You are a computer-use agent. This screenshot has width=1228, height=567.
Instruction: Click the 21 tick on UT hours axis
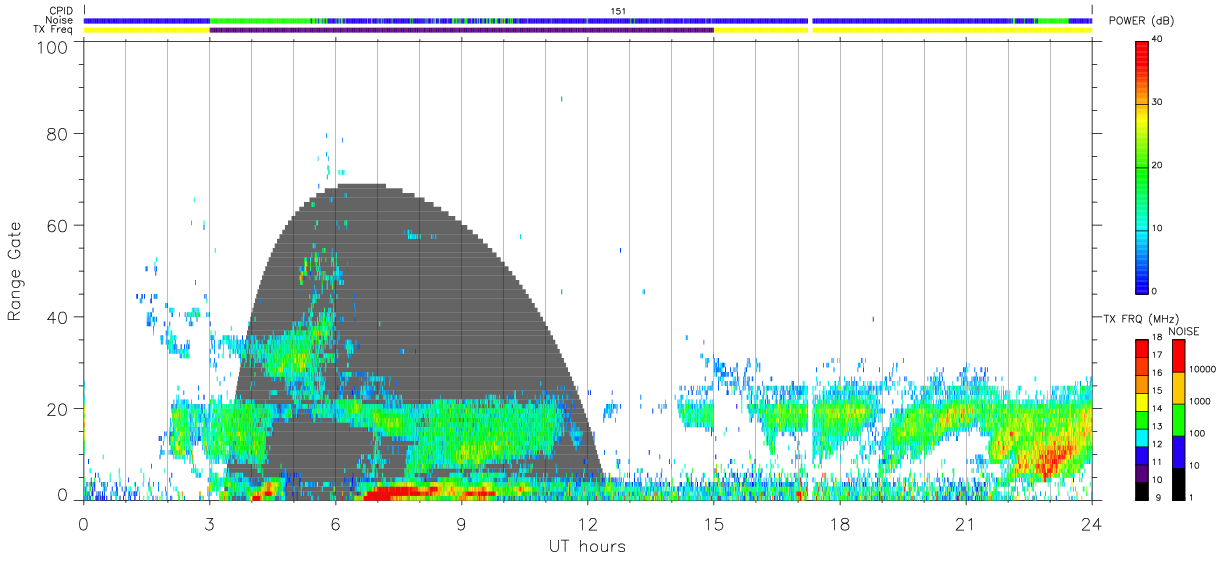click(965, 522)
